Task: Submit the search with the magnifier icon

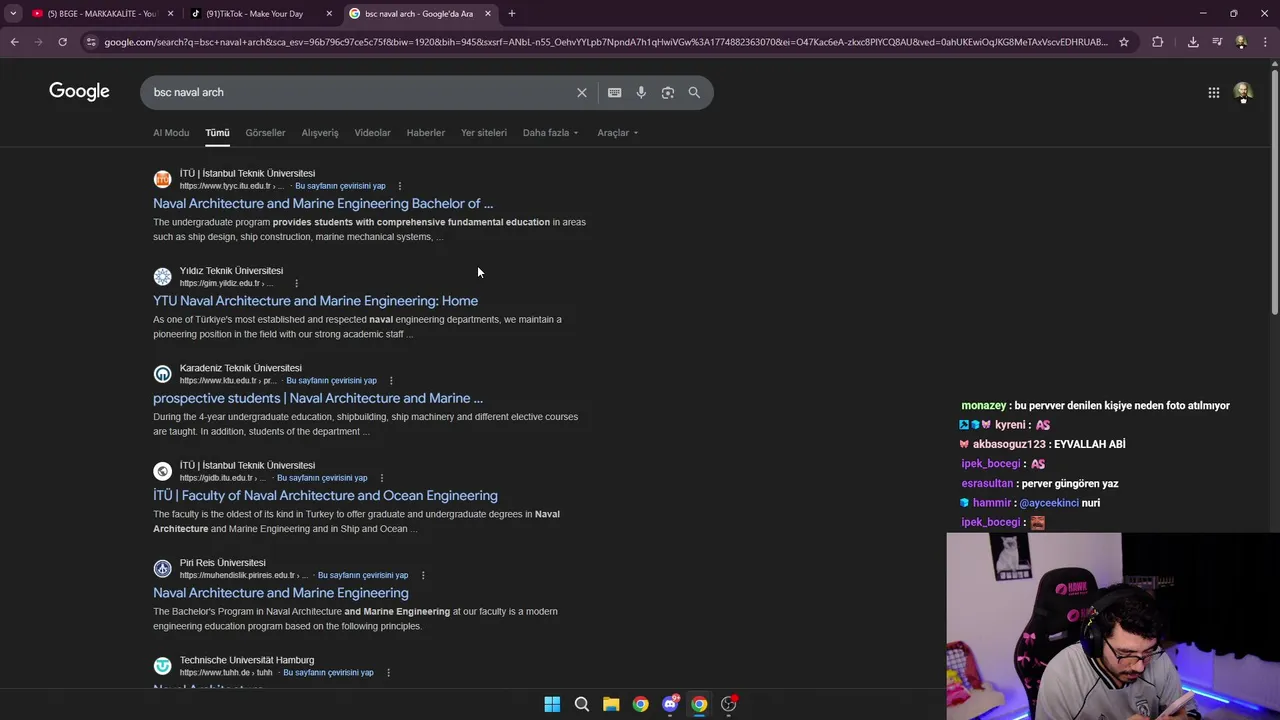Action: [694, 92]
